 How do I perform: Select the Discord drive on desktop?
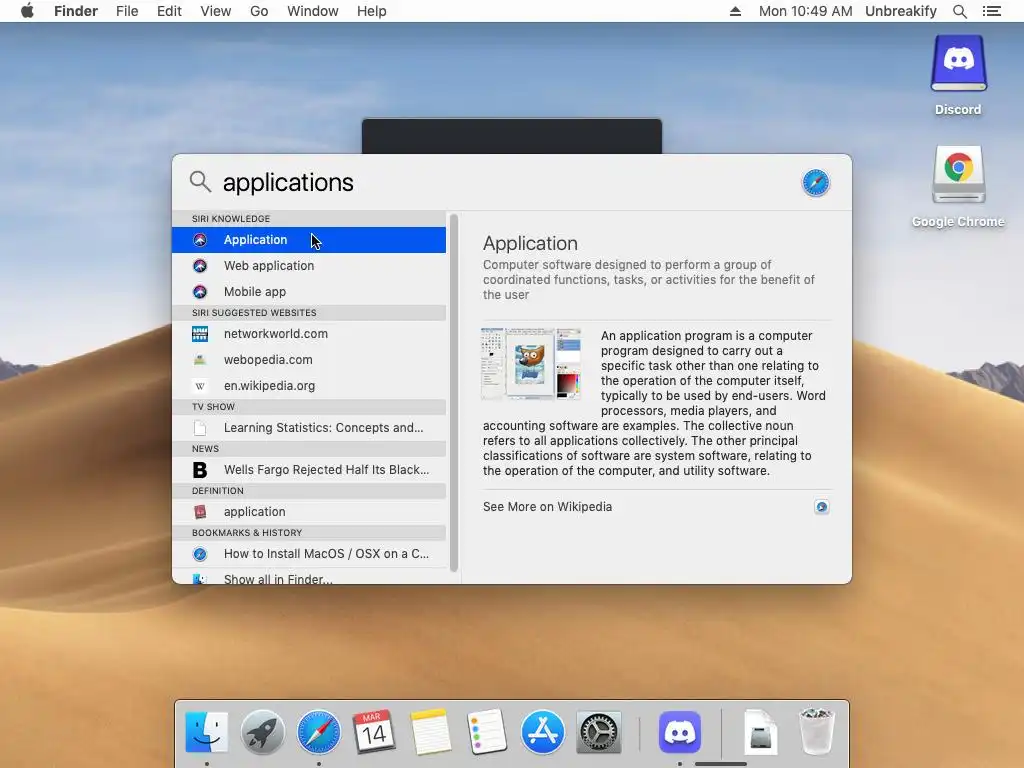click(958, 74)
